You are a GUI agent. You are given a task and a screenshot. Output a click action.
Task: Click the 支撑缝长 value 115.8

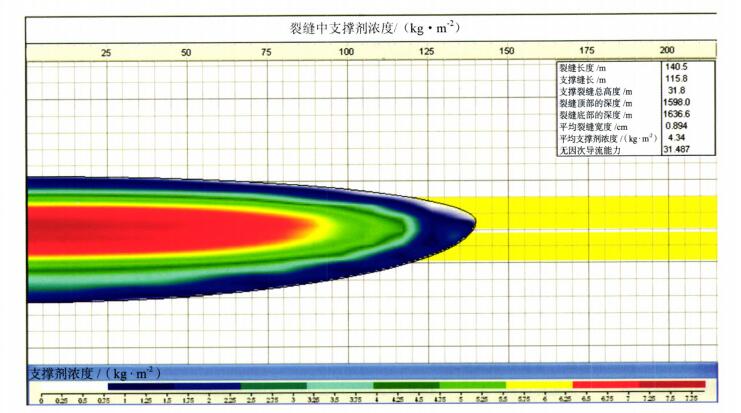(676, 79)
